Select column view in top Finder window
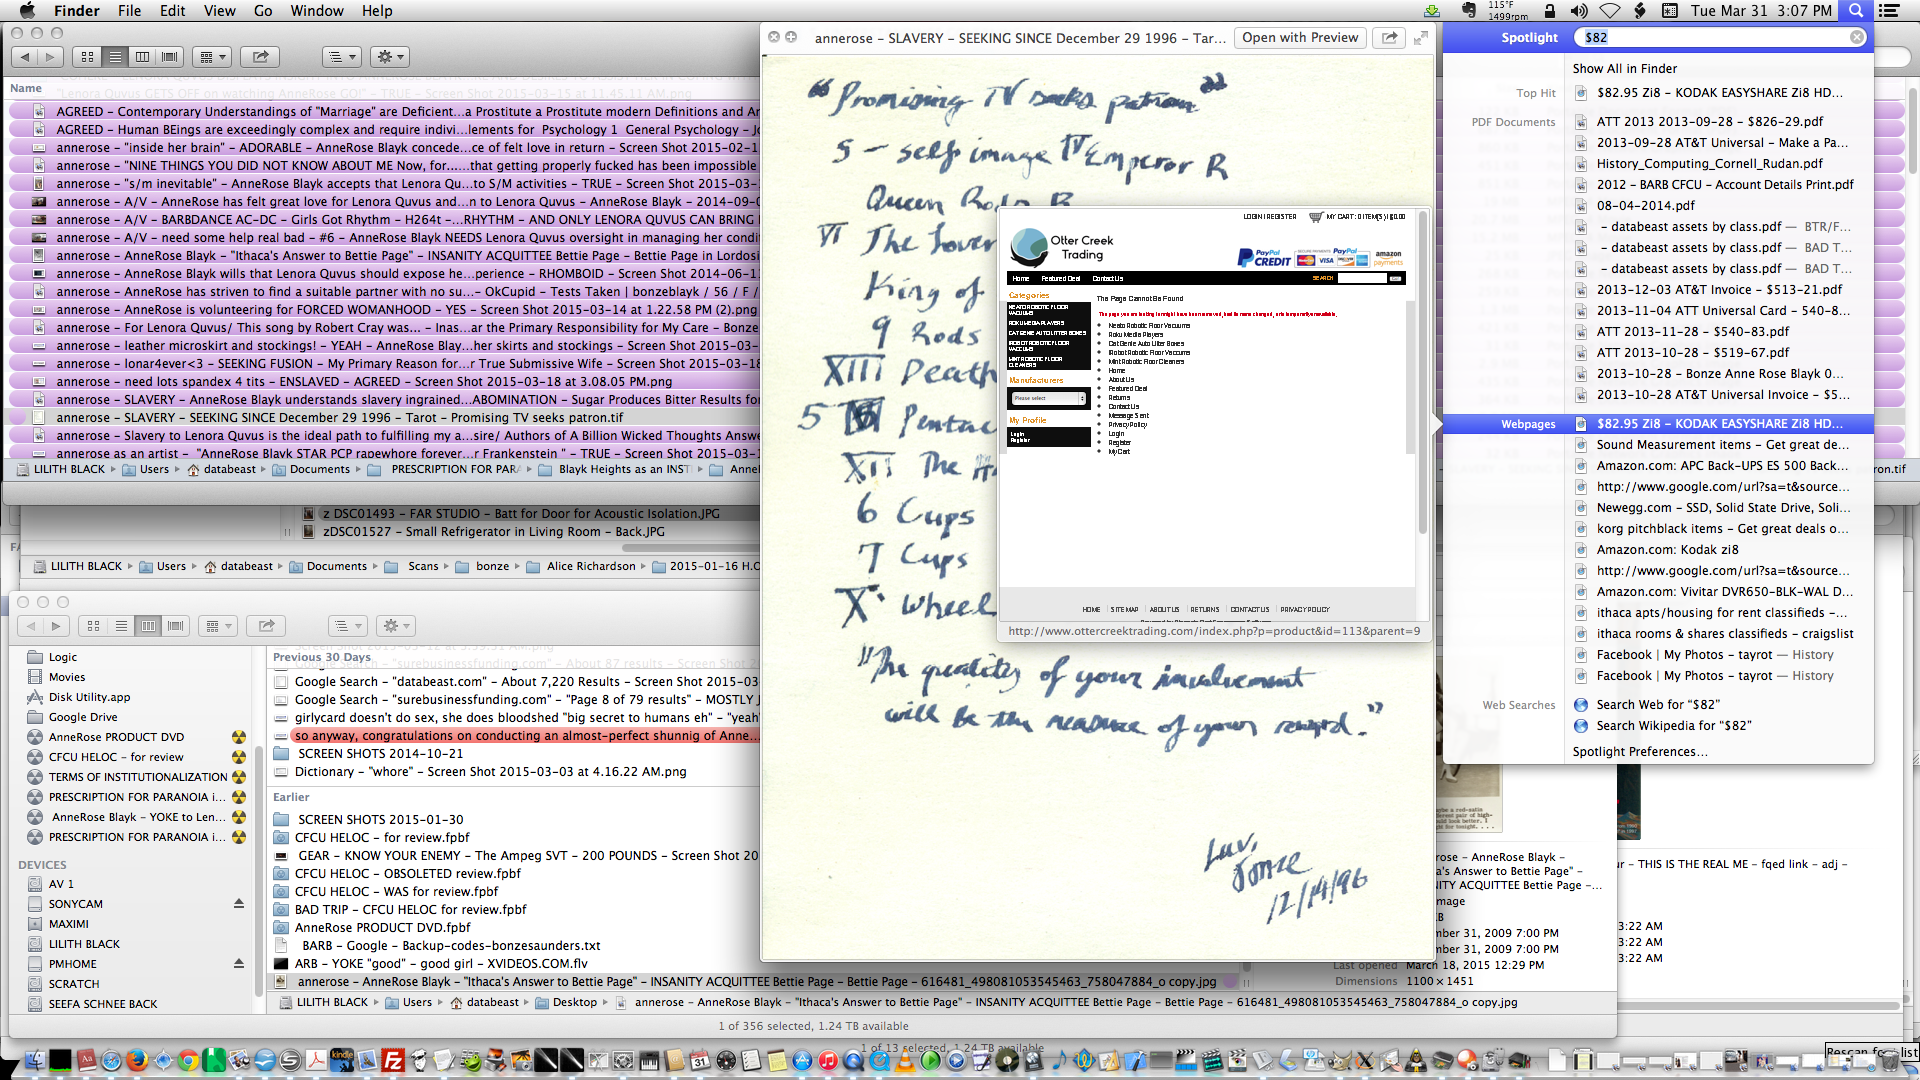The image size is (1920, 1080). pyautogui.click(x=143, y=57)
